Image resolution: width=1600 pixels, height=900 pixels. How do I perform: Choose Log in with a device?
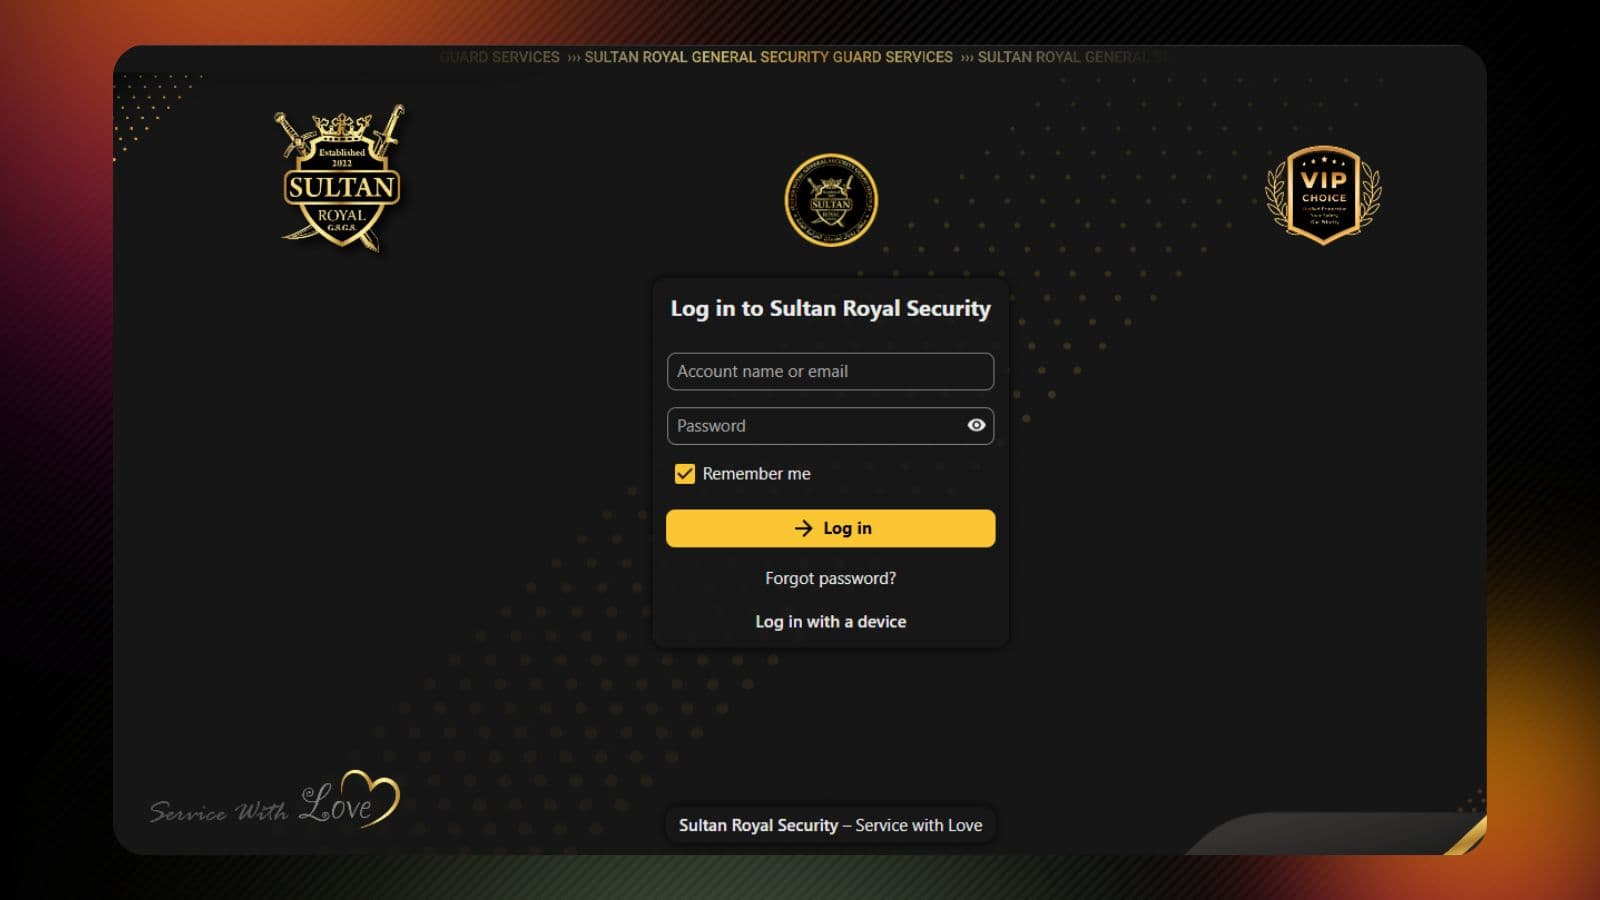pyautogui.click(x=830, y=621)
